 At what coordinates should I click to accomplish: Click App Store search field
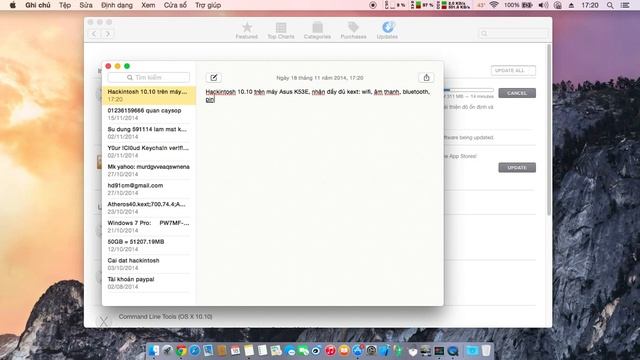coord(513,33)
